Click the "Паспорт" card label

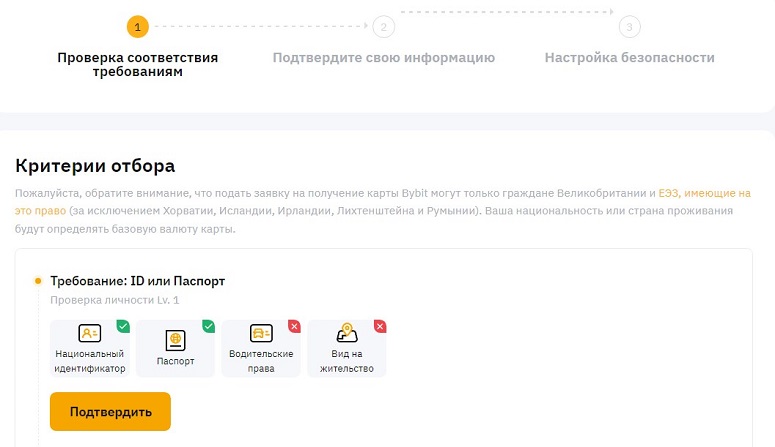pyautogui.click(x=175, y=361)
